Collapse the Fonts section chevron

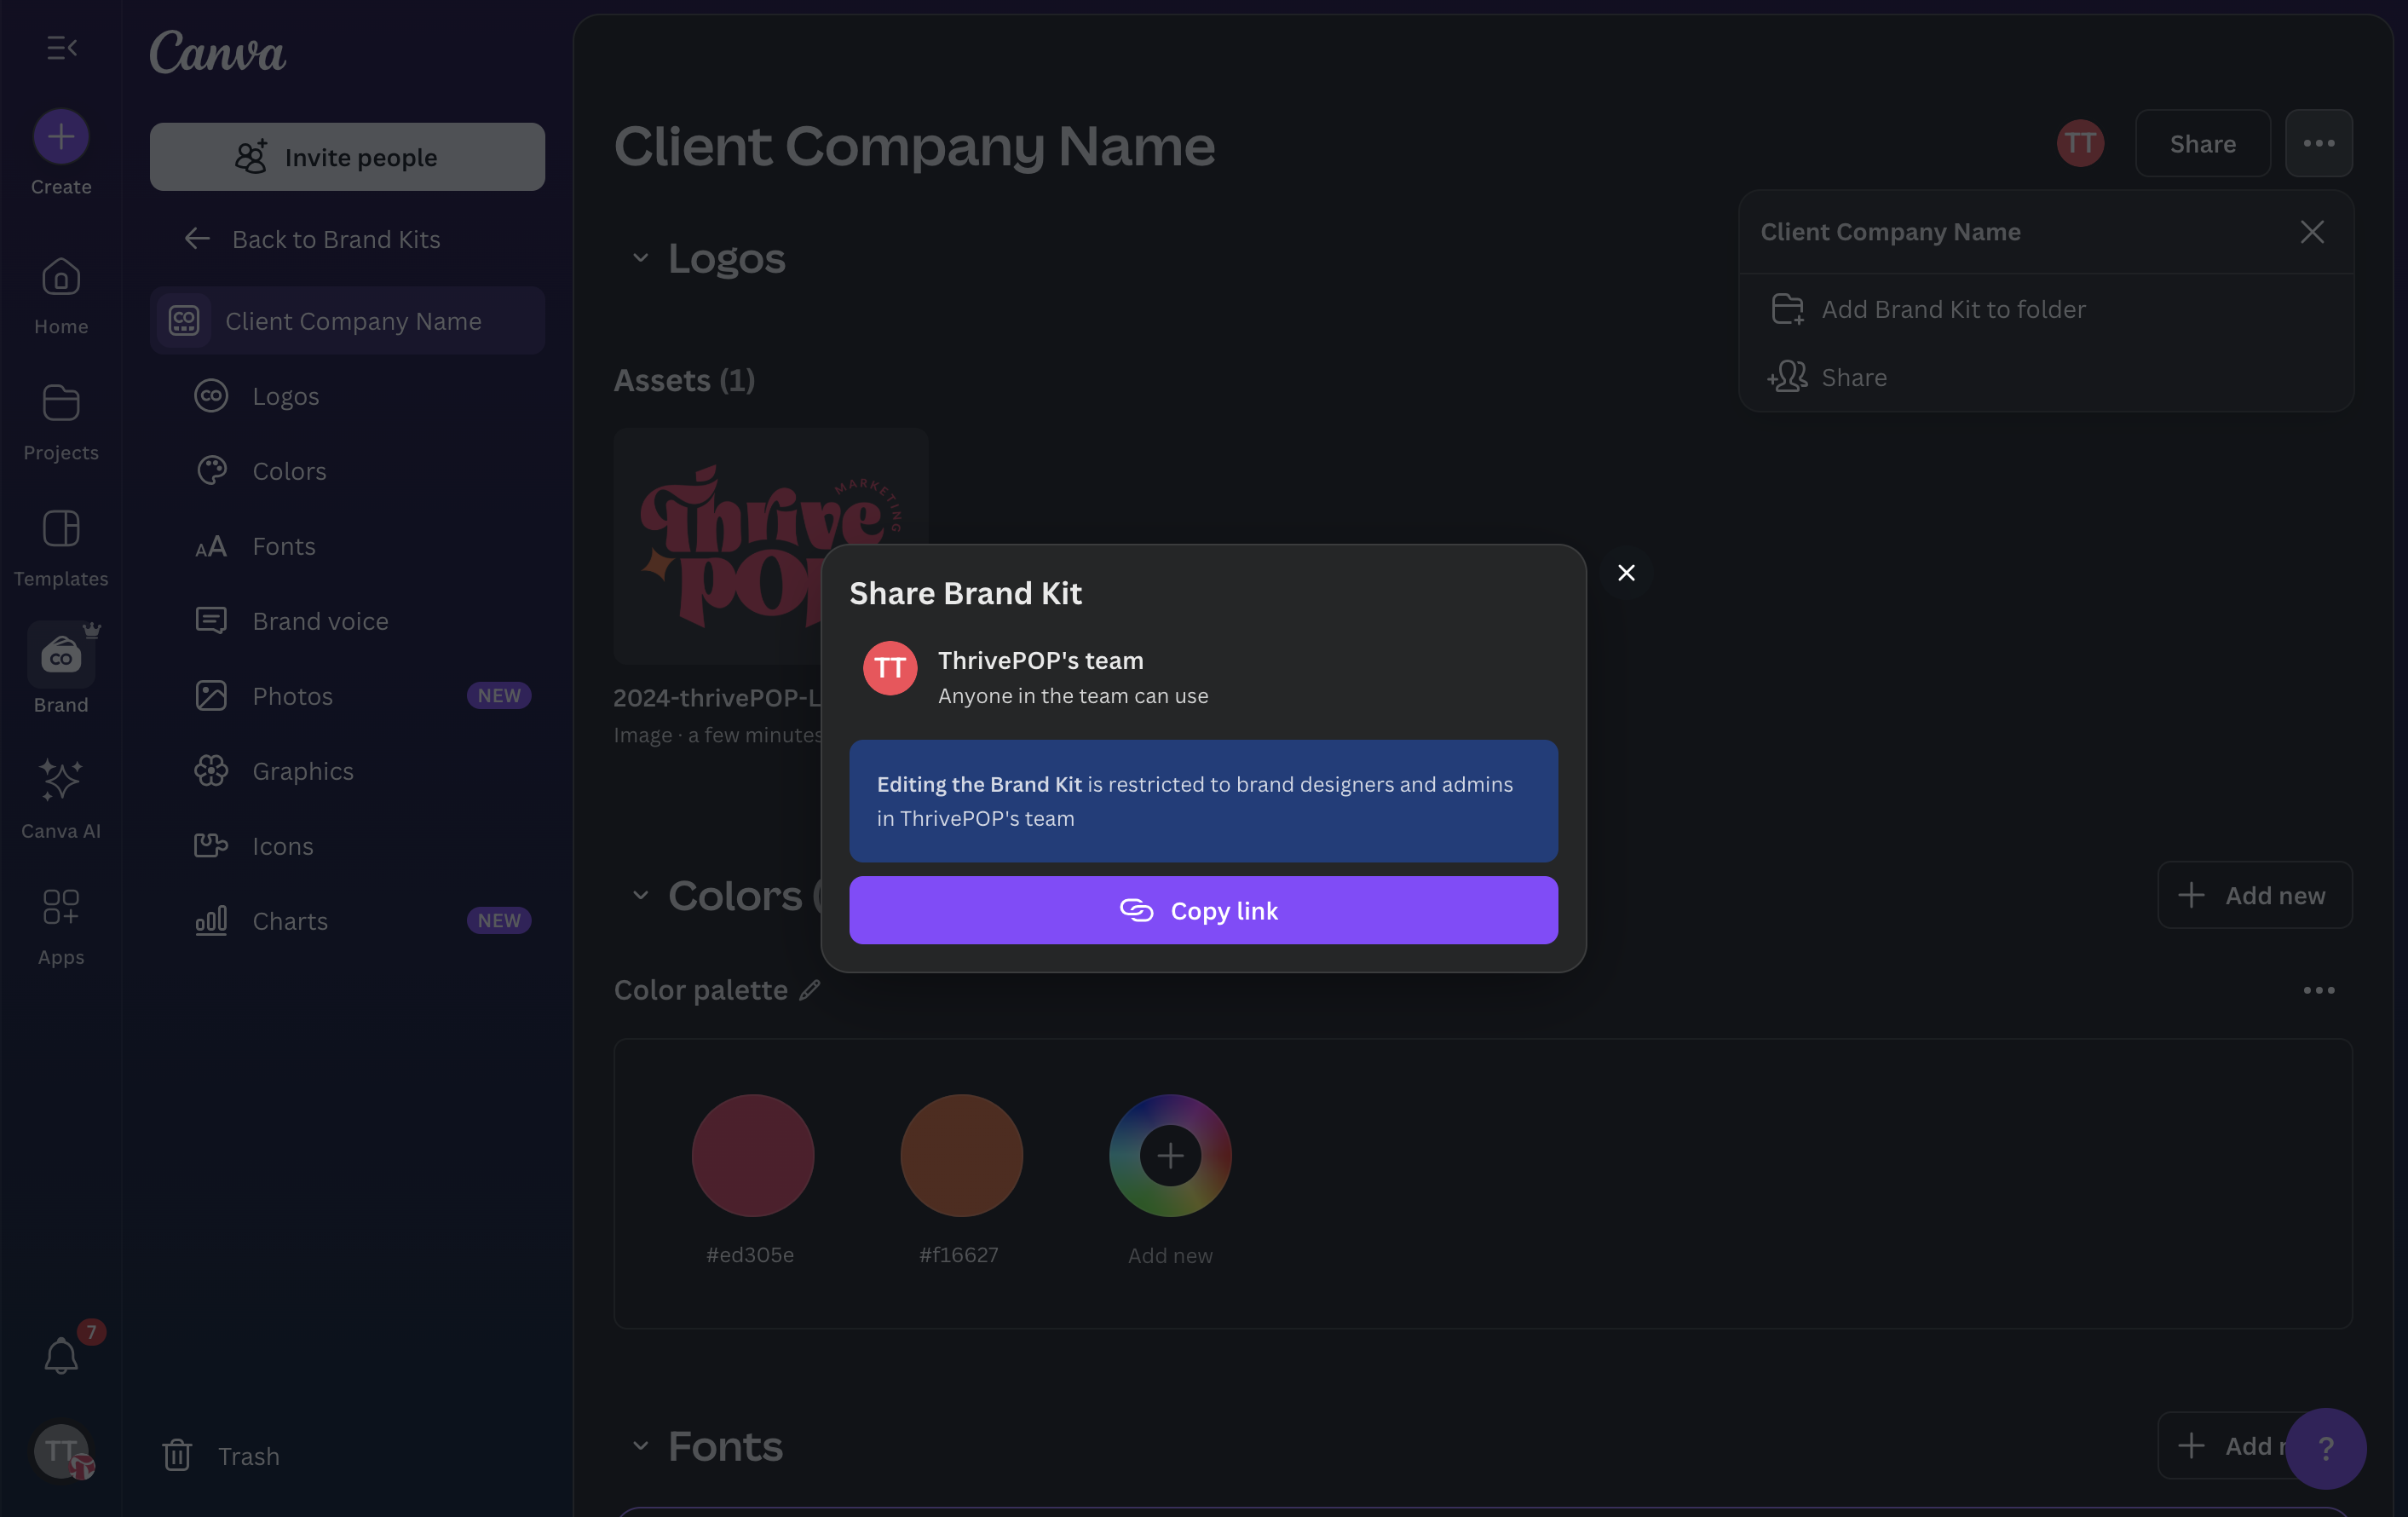640,1446
